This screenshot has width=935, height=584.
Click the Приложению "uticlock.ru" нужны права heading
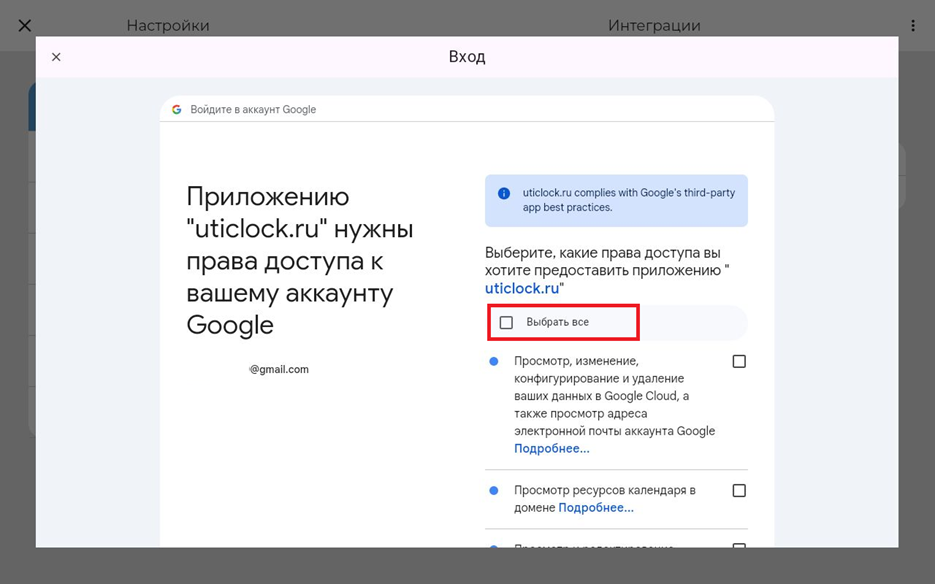pos(300,261)
